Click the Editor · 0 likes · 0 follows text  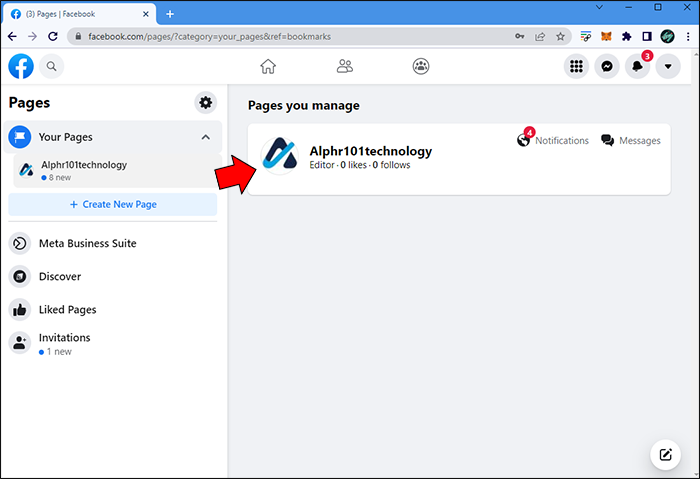coord(360,165)
